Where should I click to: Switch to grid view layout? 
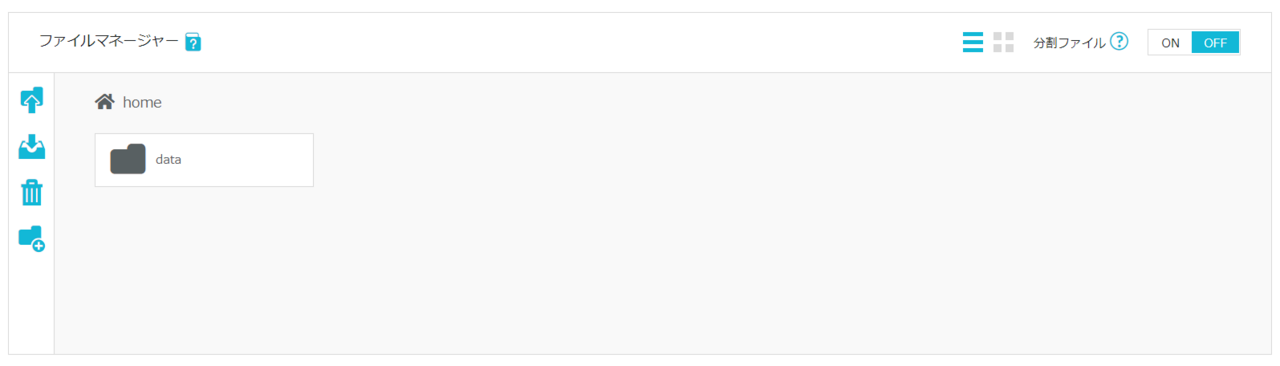click(x=1003, y=42)
